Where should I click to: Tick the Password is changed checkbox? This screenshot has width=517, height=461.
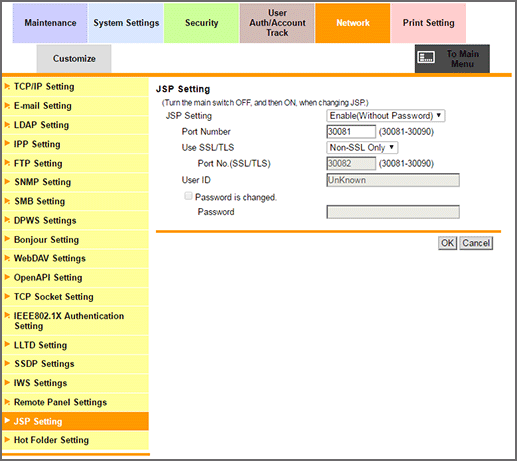coord(188,196)
